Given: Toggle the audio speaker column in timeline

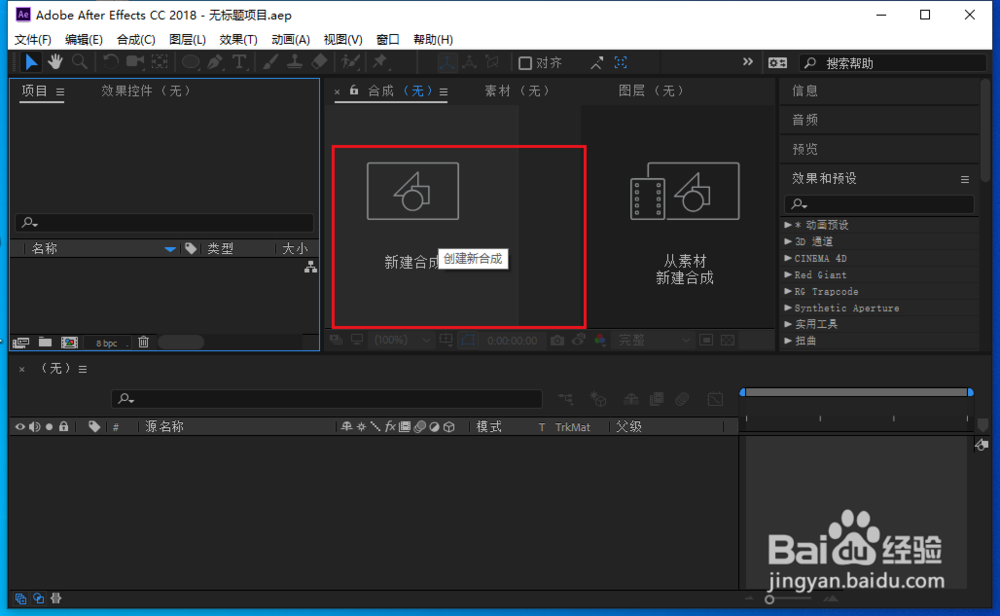Looking at the screenshot, I should (34, 427).
